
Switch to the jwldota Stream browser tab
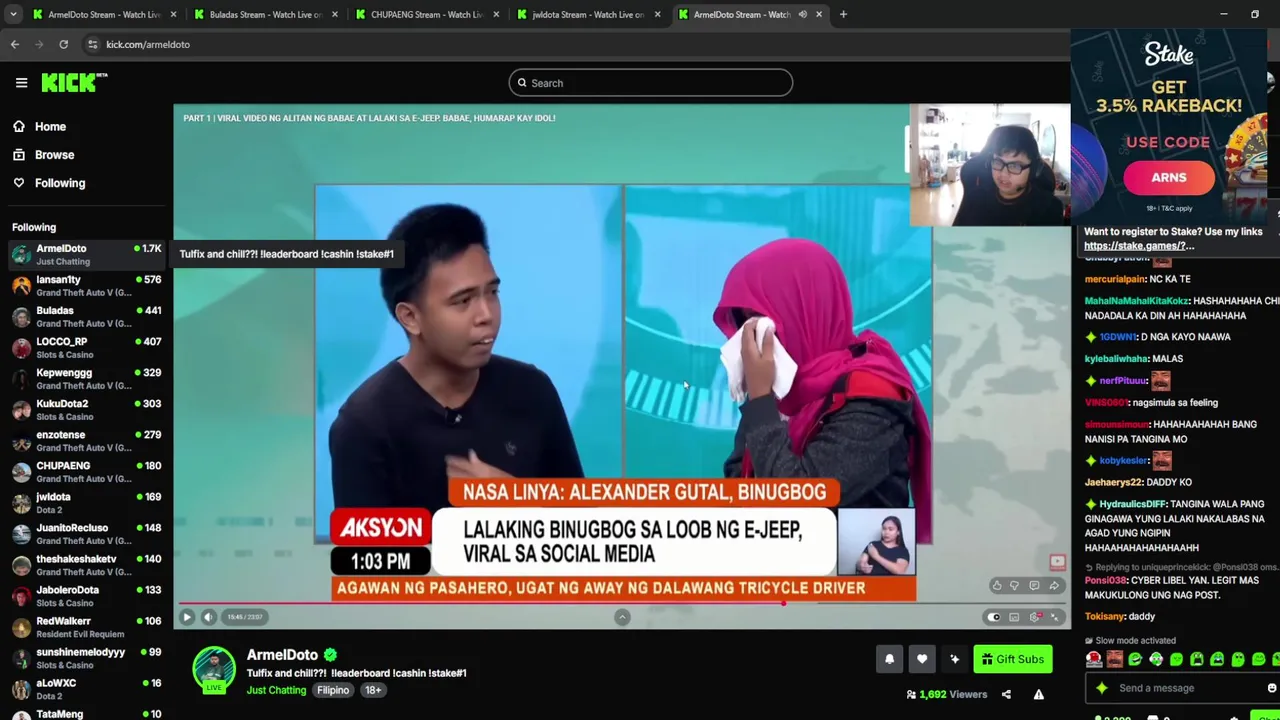pyautogui.click(x=588, y=14)
